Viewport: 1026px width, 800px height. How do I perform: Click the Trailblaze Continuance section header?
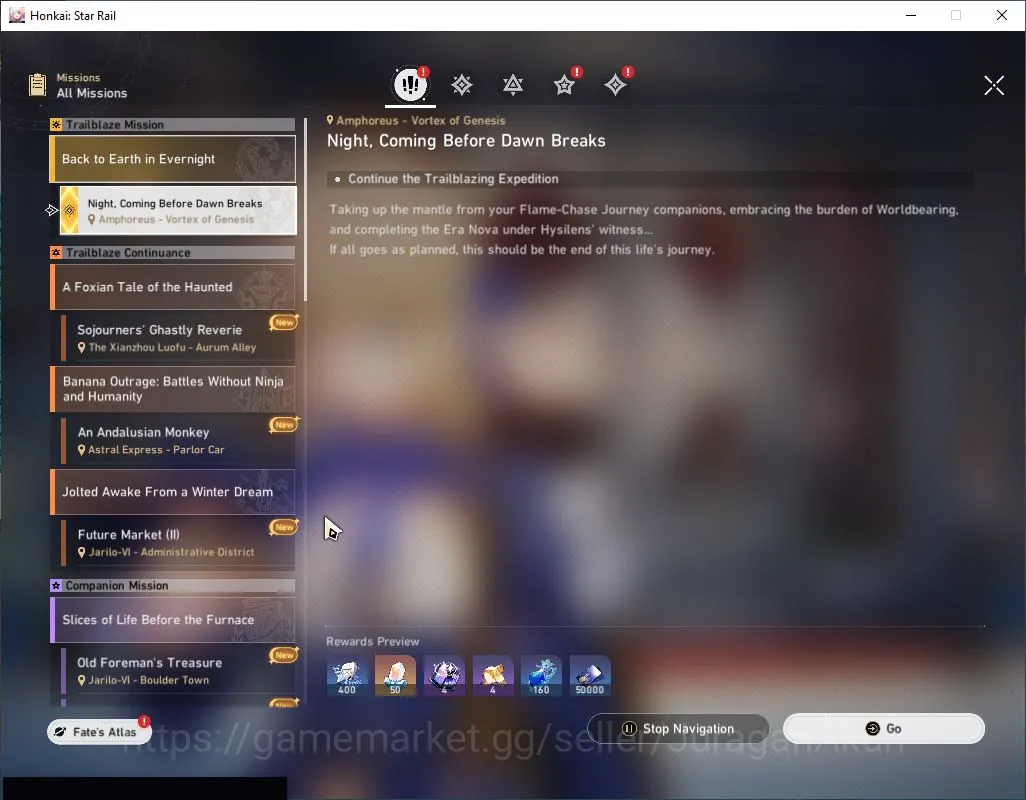pyautogui.click(x=173, y=252)
